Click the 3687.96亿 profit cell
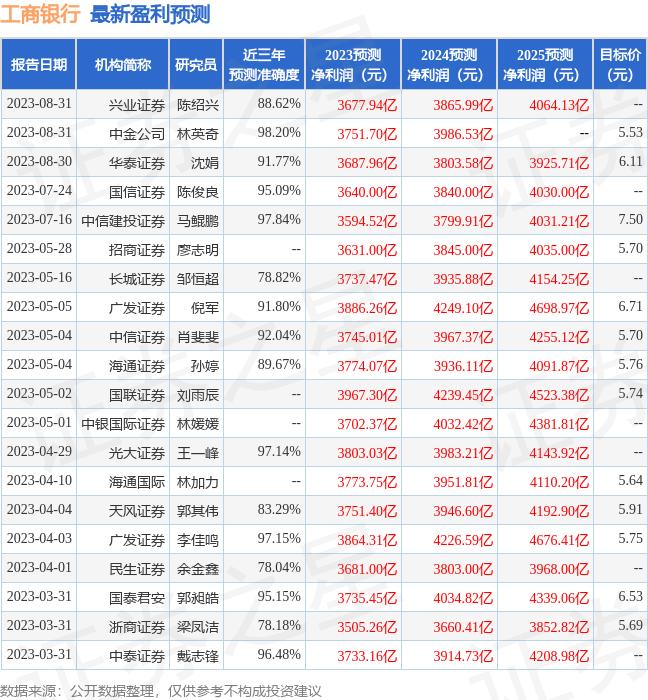 (x=367, y=163)
